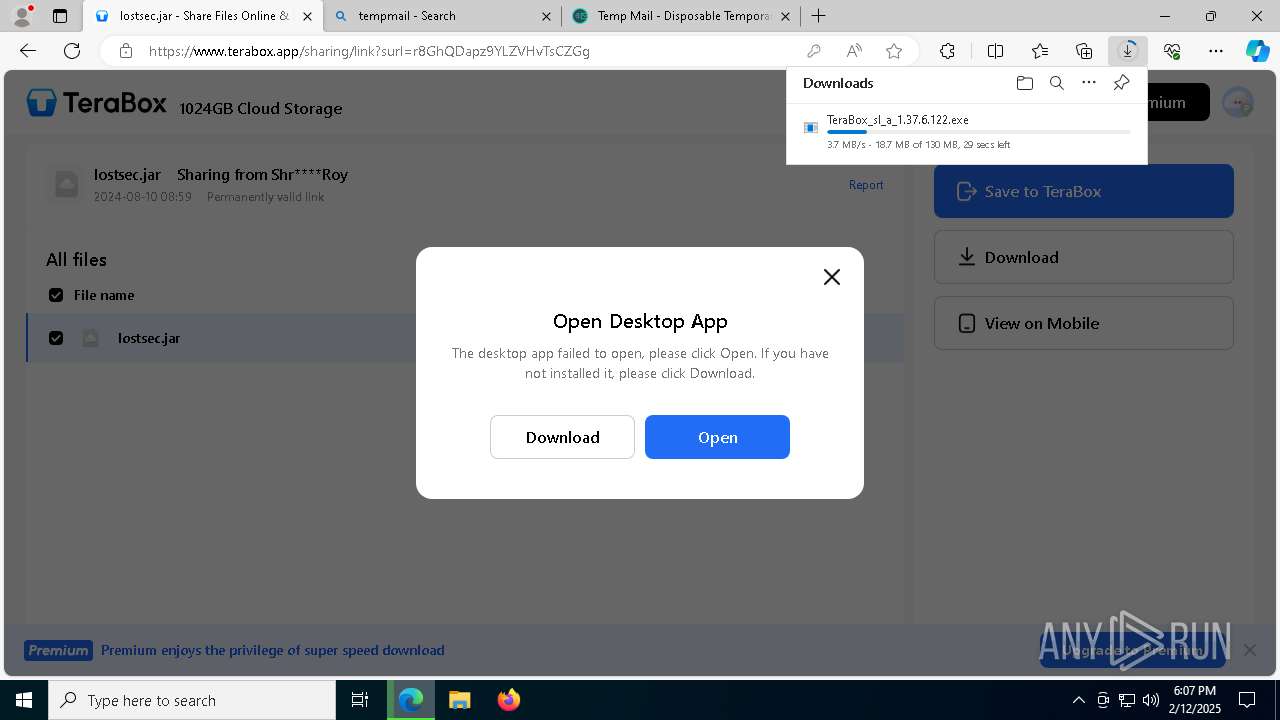
Task: Open browser Extensions icon
Action: pos(947,51)
